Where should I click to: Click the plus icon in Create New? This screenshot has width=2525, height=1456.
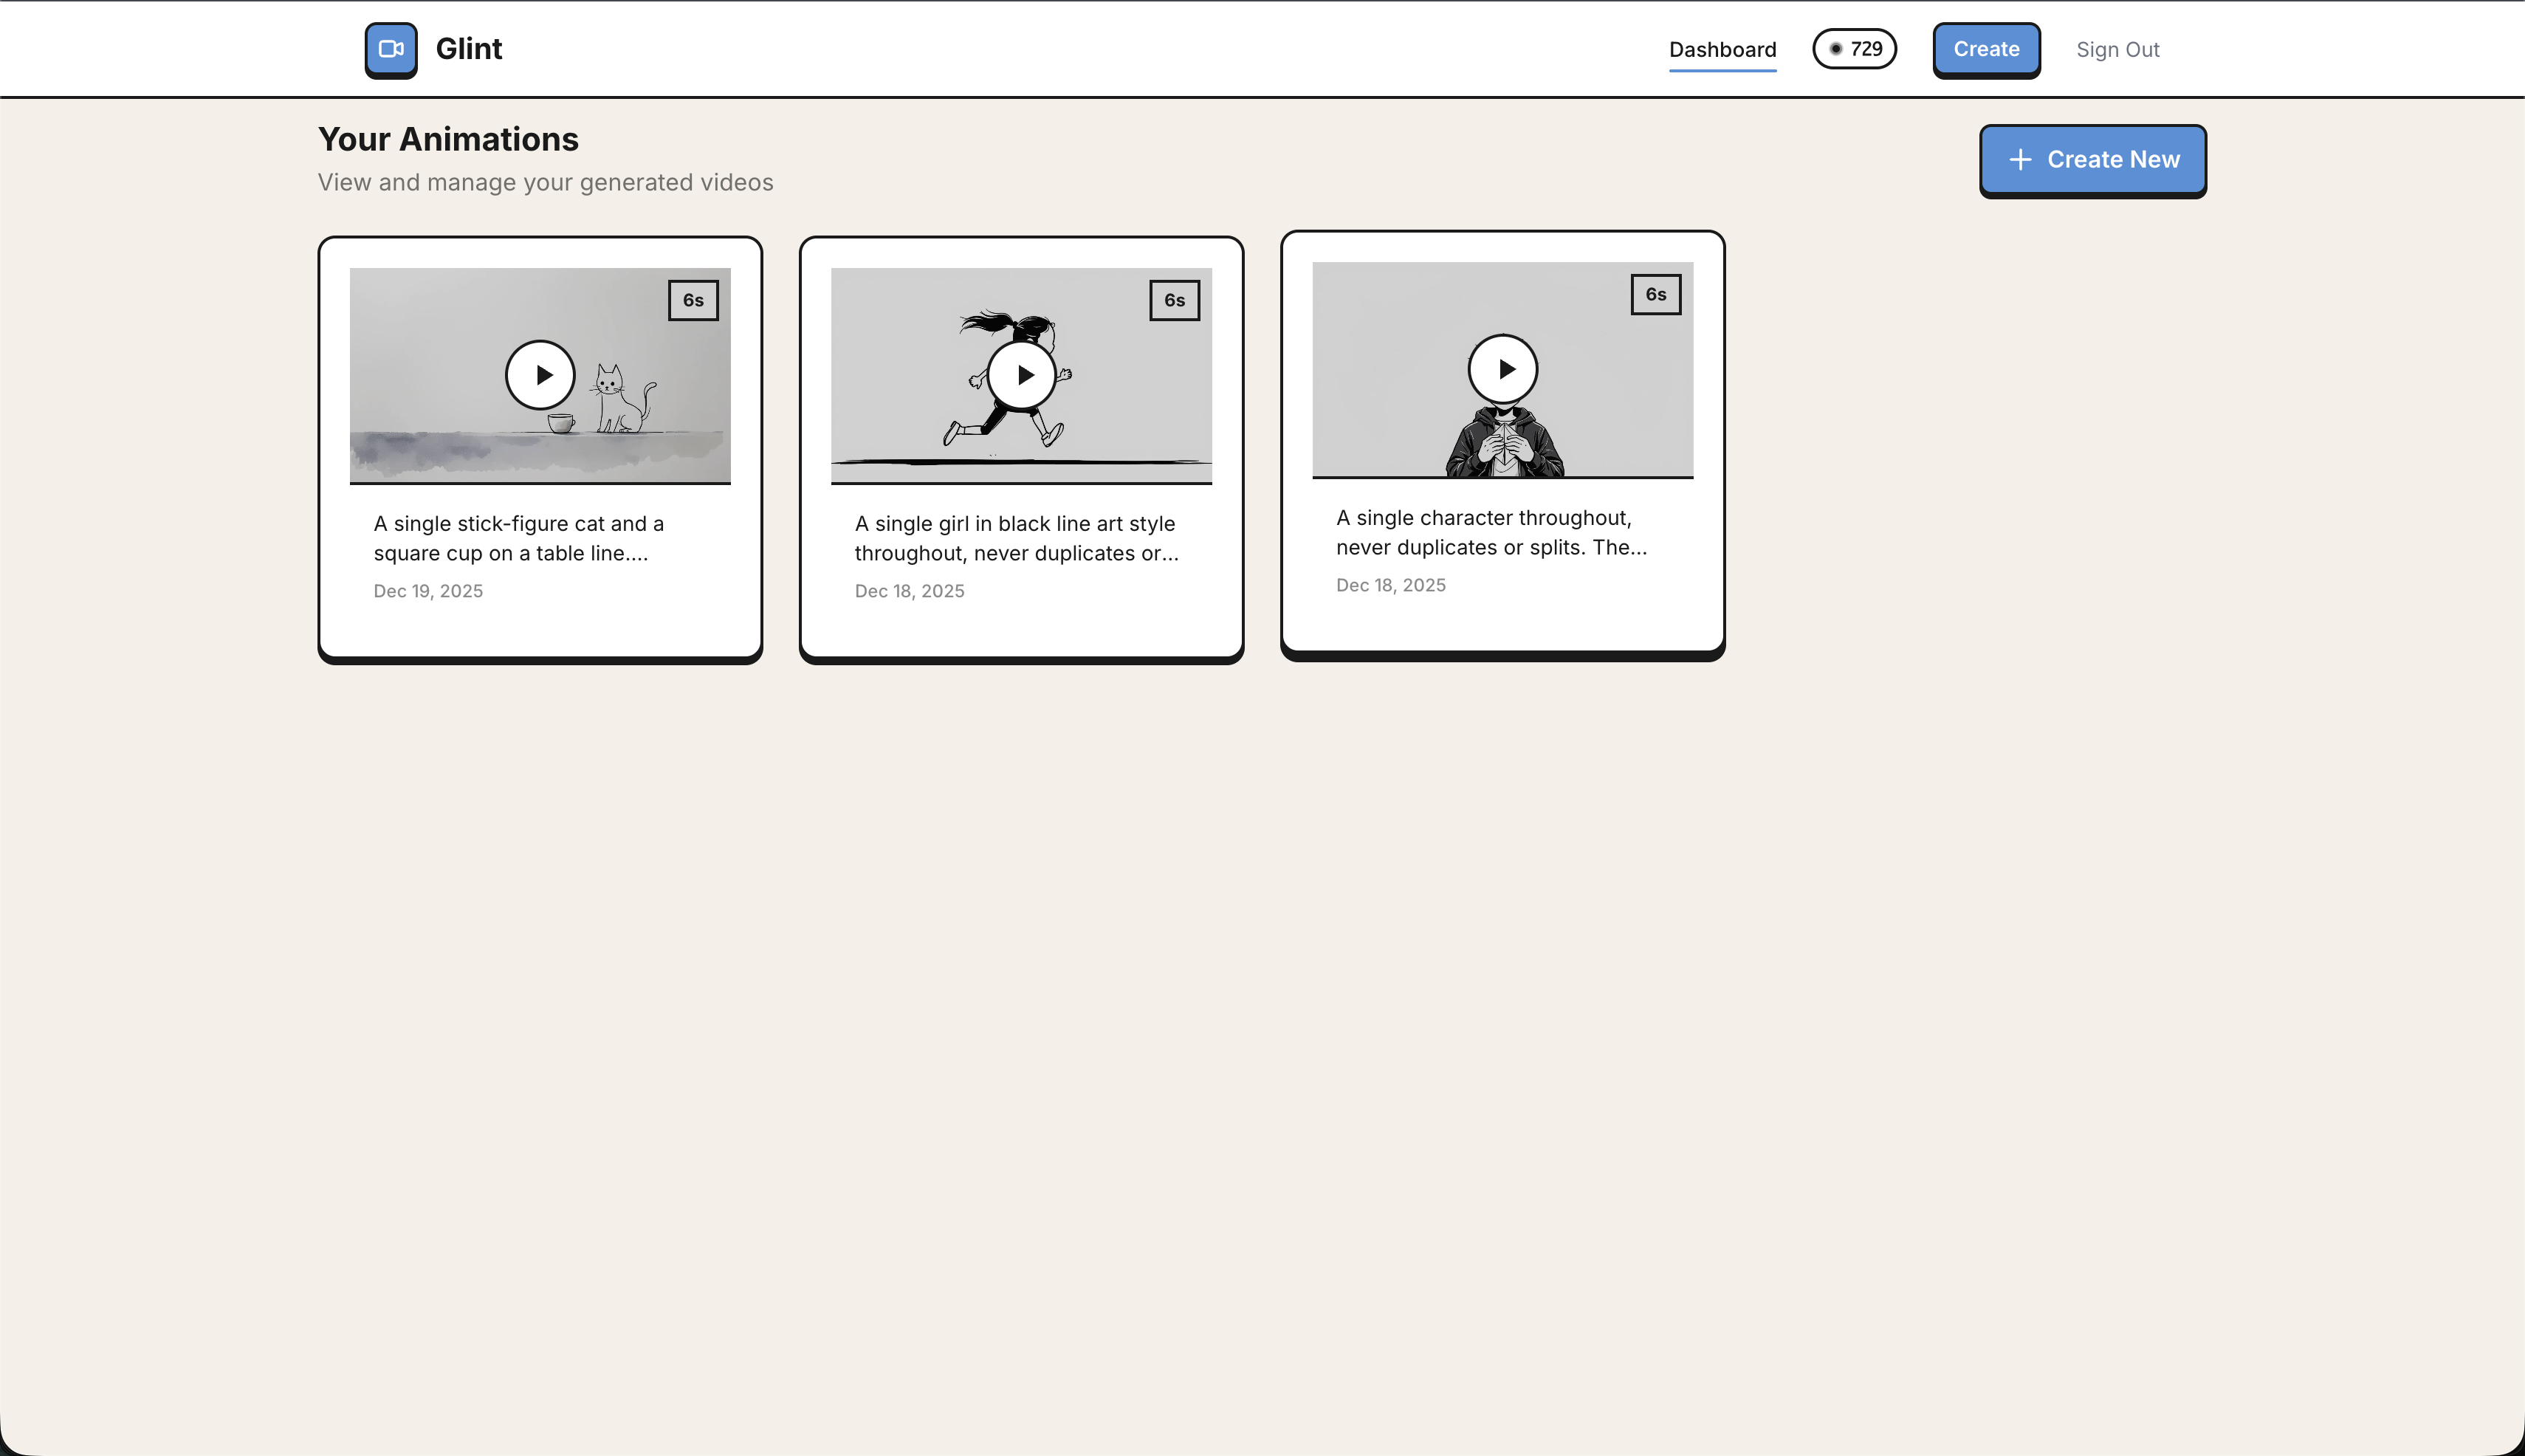click(x=2020, y=160)
